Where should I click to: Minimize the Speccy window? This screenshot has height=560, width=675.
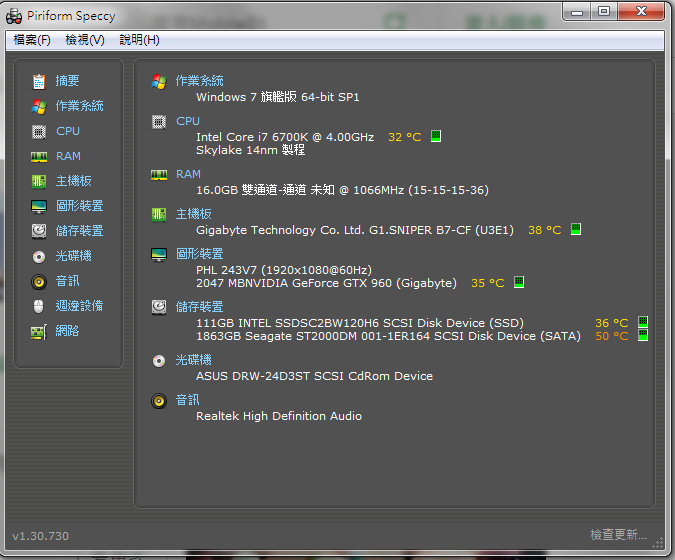point(577,11)
